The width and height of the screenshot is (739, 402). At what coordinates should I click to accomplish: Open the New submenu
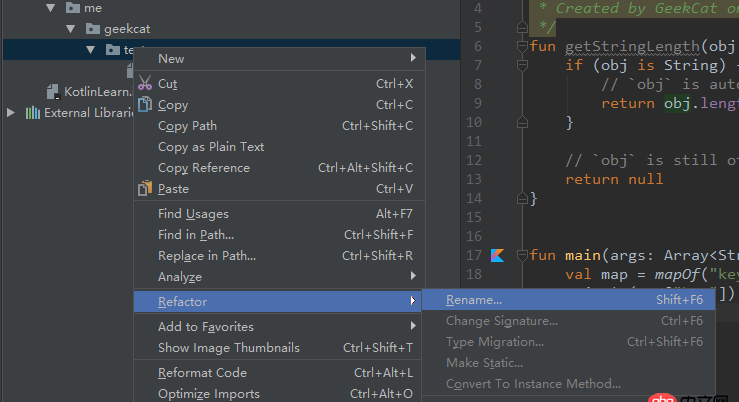click(x=171, y=59)
